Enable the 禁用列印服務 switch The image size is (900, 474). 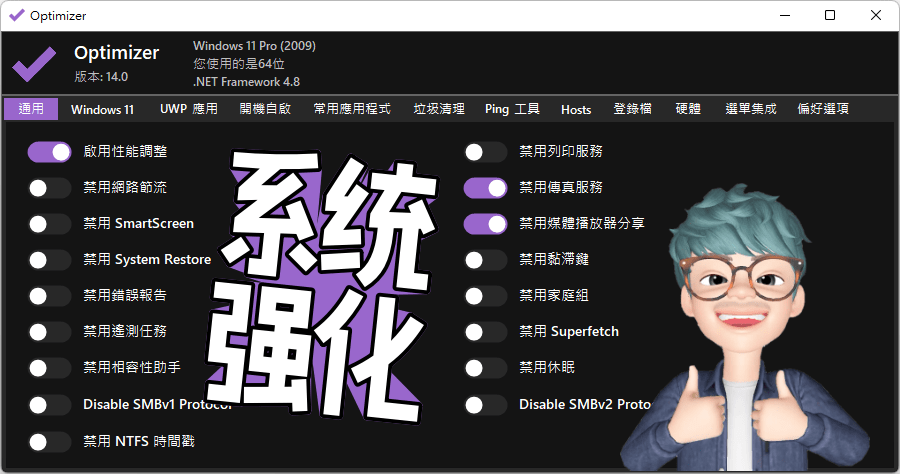[485, 151]
